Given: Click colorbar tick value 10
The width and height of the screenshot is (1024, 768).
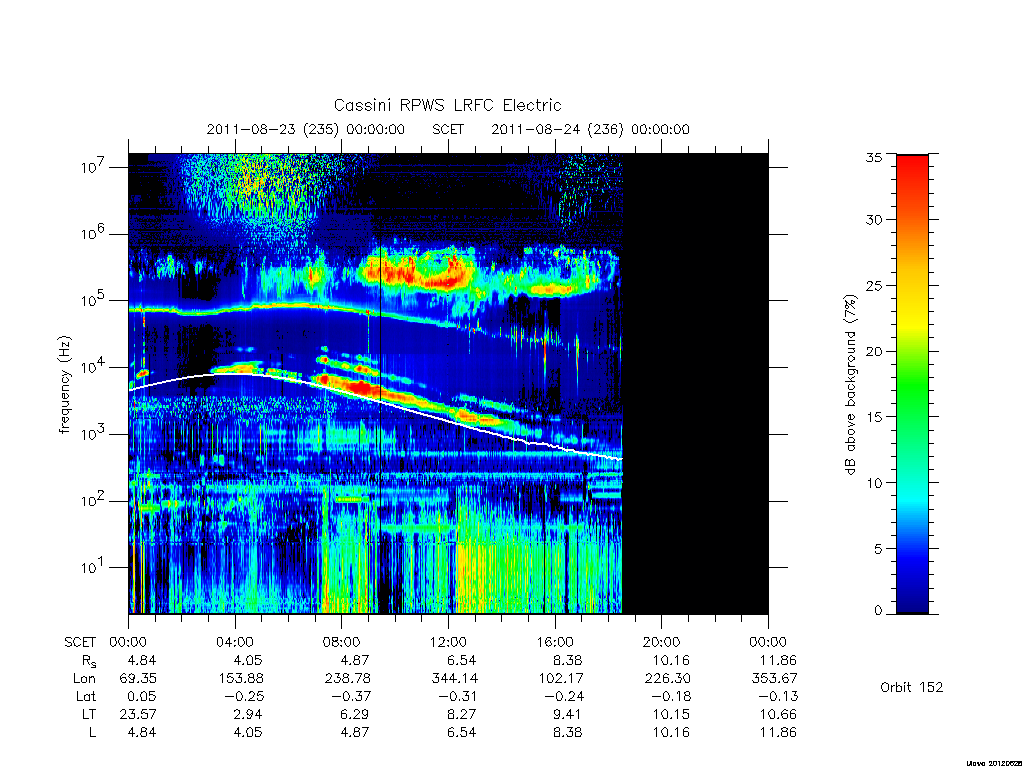Looking at the screenshot, I should 874,483.
